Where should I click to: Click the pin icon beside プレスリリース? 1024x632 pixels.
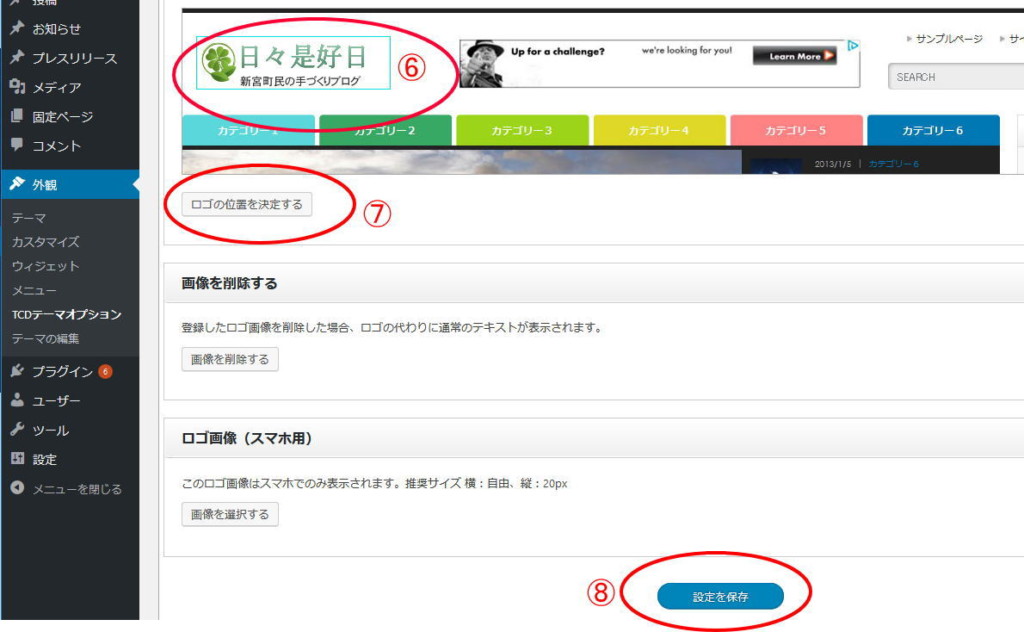tap(17, 57)
